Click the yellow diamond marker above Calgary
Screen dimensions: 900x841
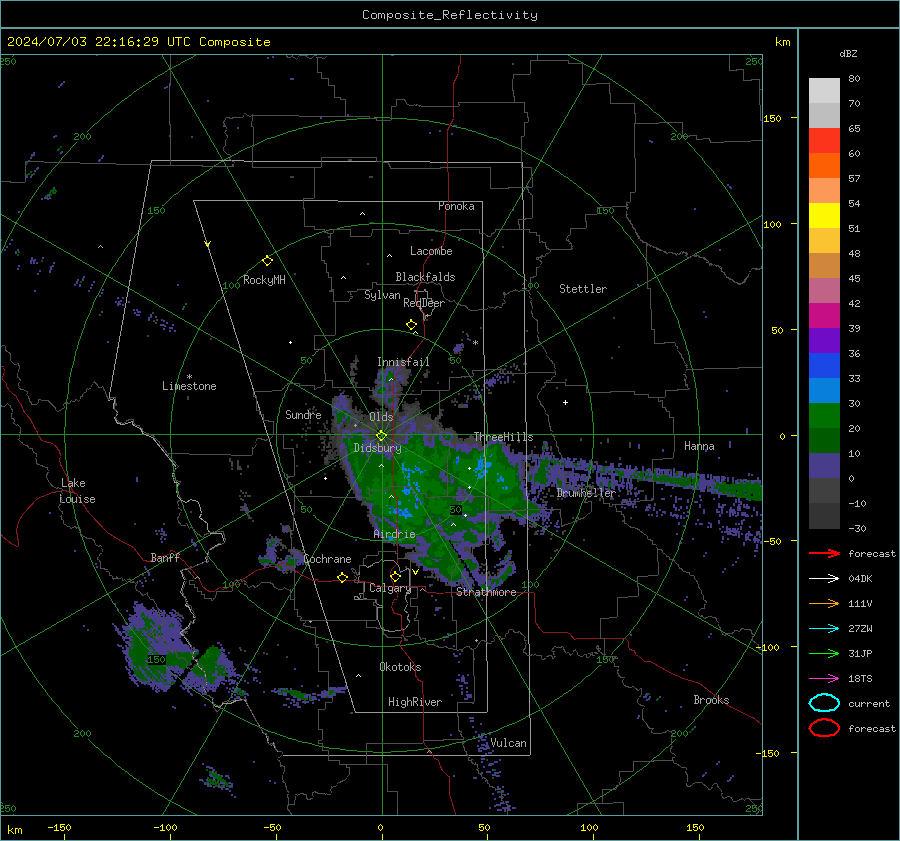coord(395,576)
